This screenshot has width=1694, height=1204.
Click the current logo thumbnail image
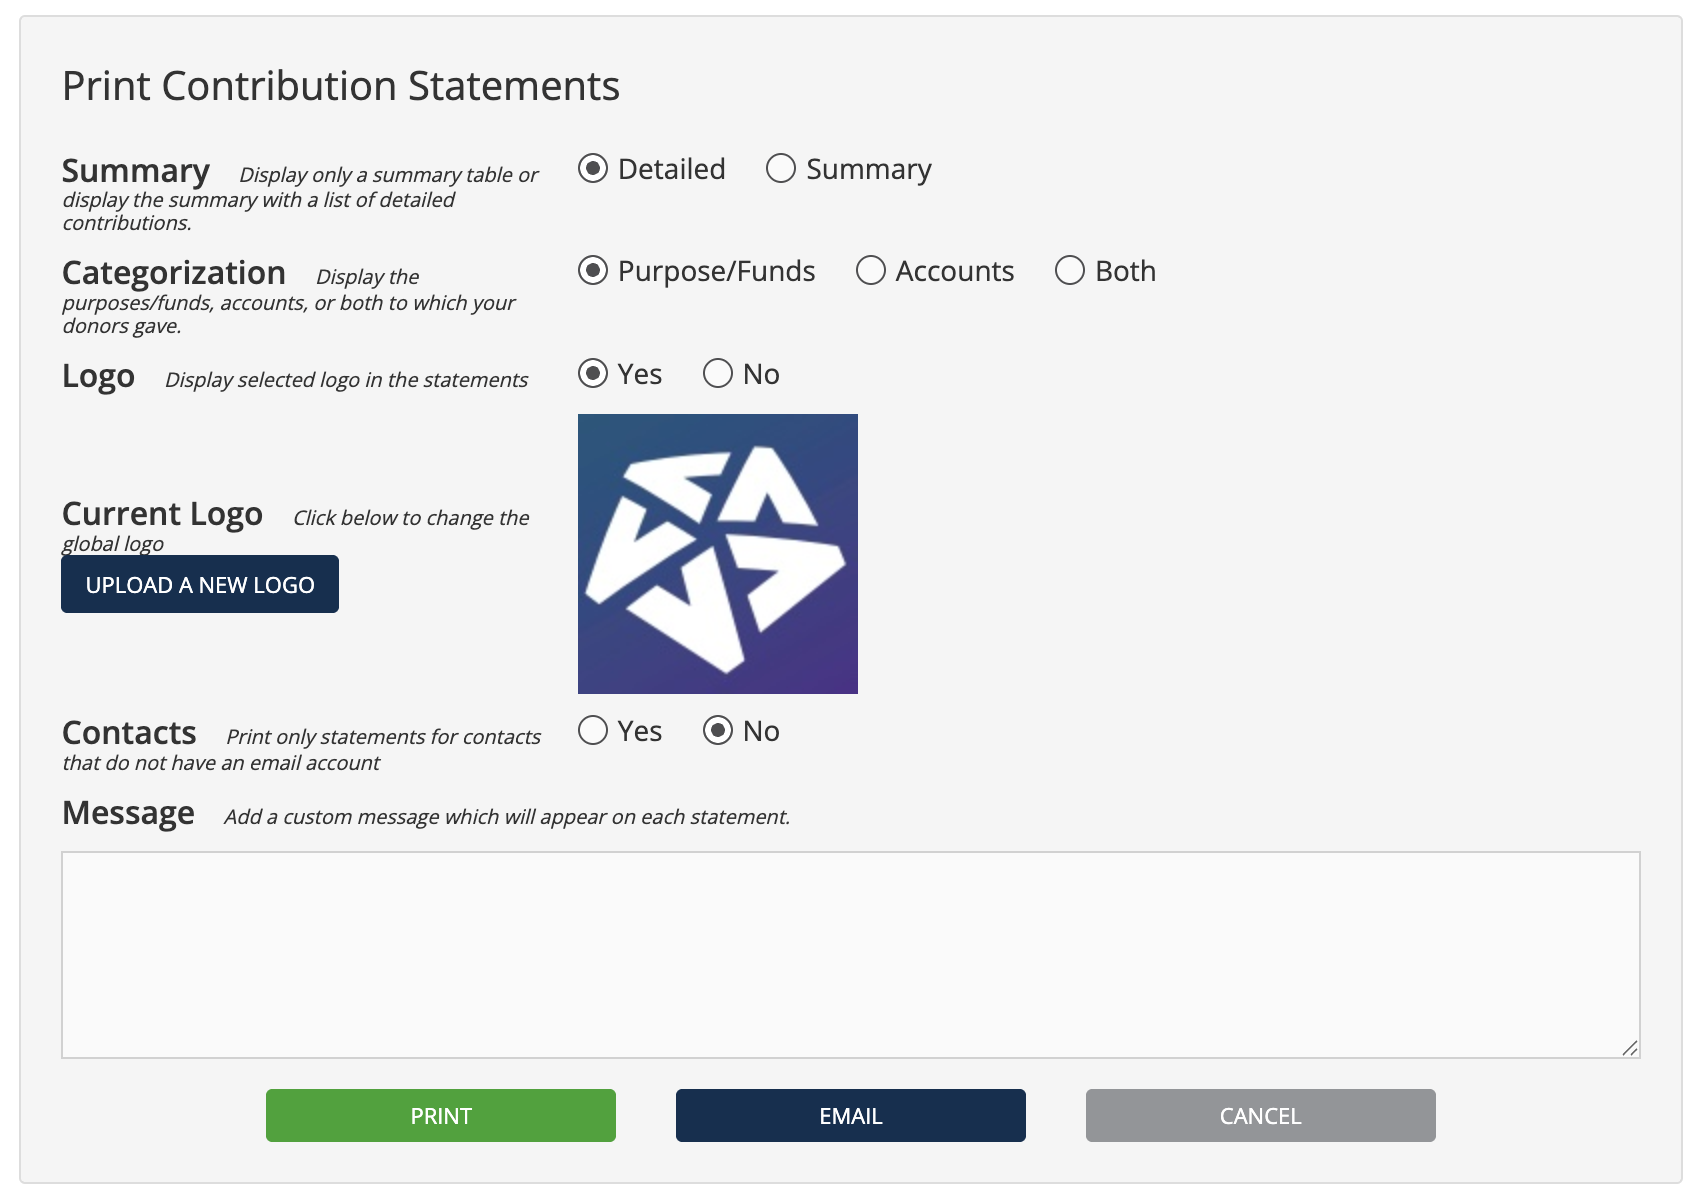[x=718, y=554]
